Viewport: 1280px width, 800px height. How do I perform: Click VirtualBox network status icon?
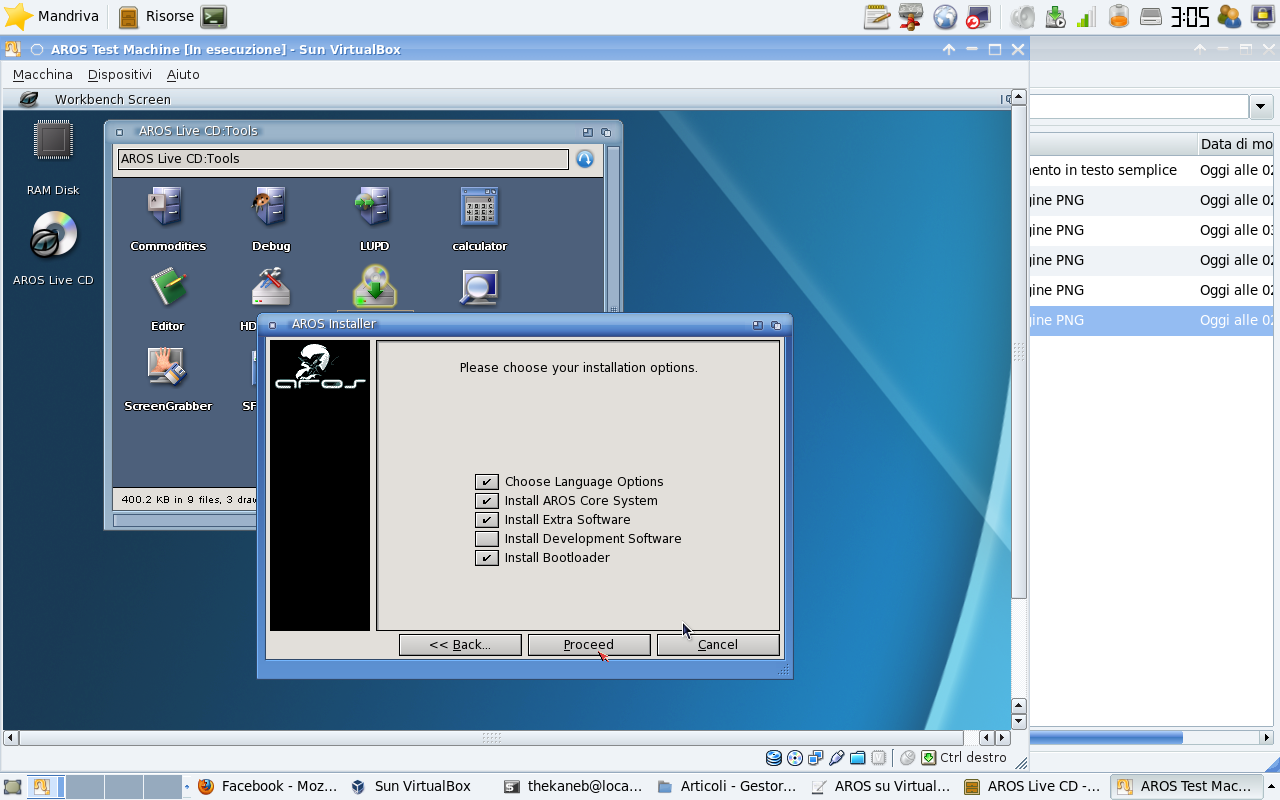tap(816, 758)
